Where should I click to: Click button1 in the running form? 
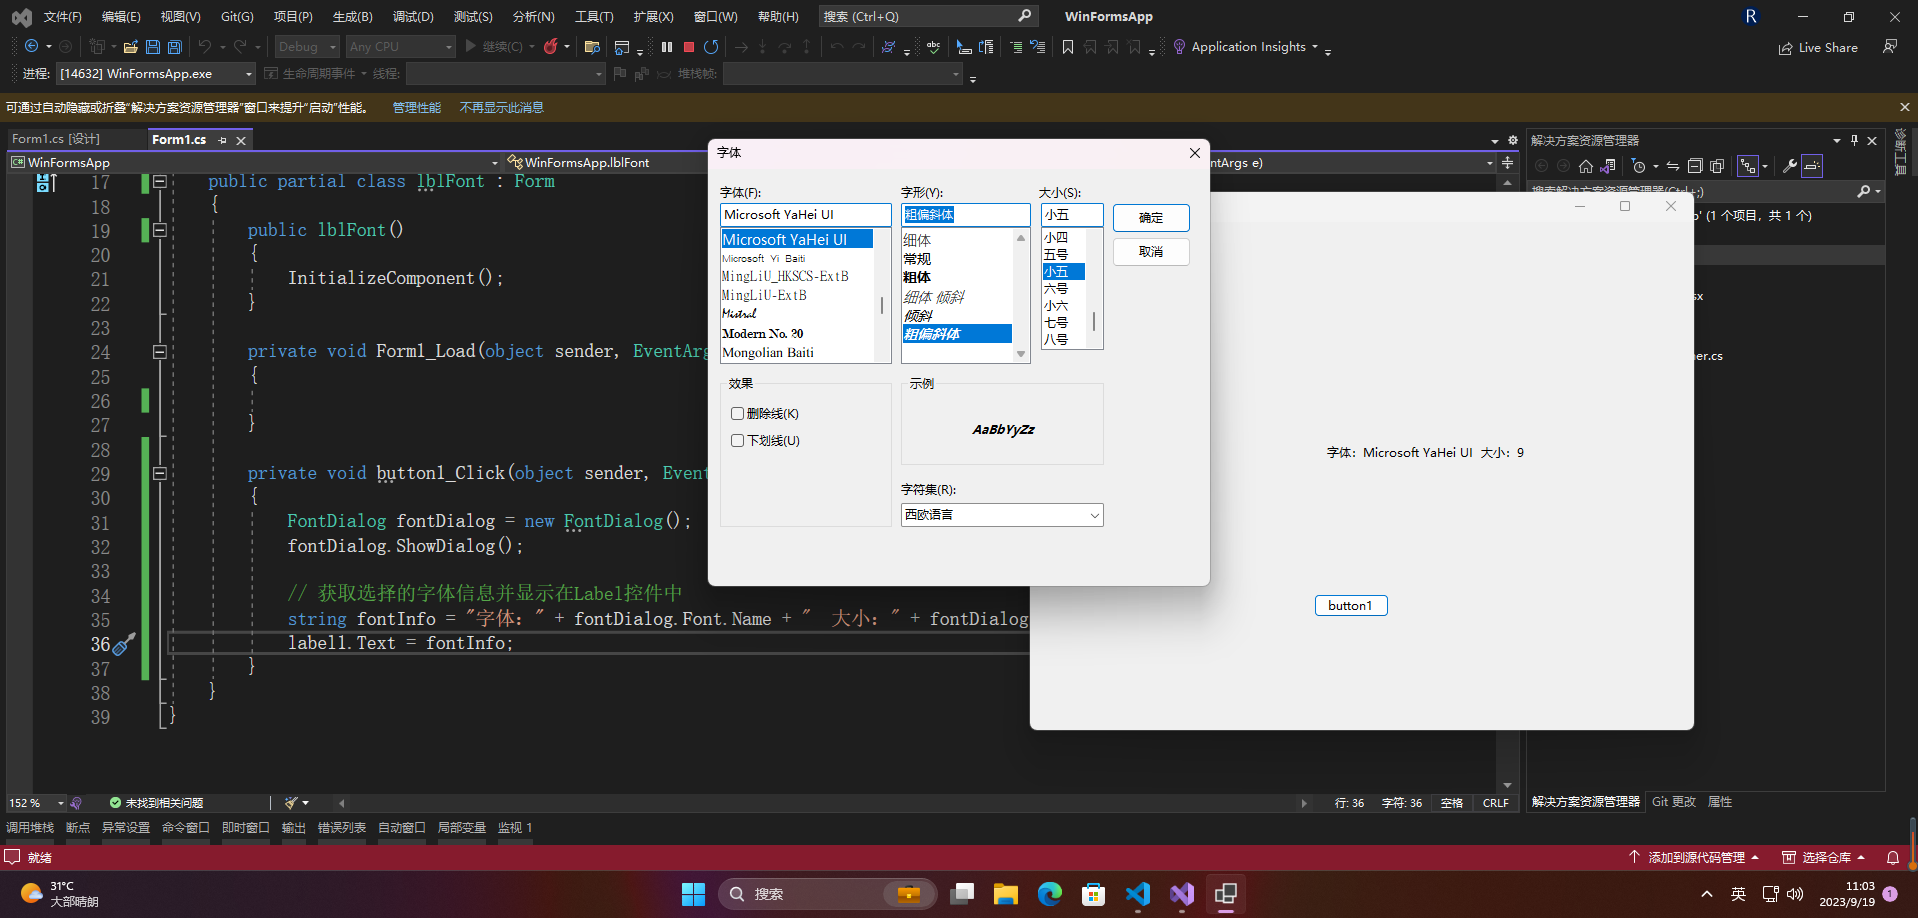(x=1351, y=606)
